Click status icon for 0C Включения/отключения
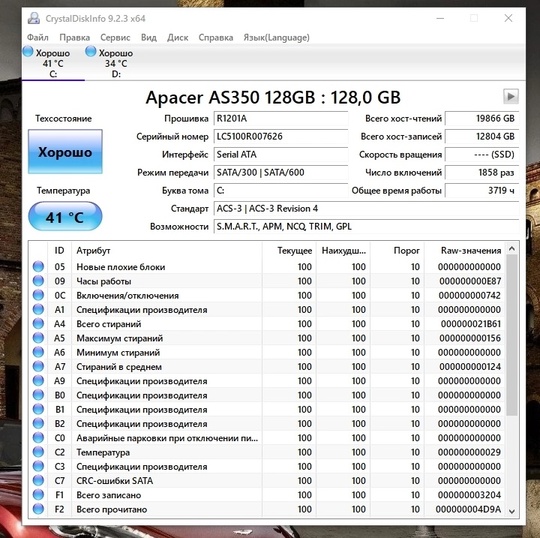The height and width of the screenshot is (538, 540). (38, 295)
